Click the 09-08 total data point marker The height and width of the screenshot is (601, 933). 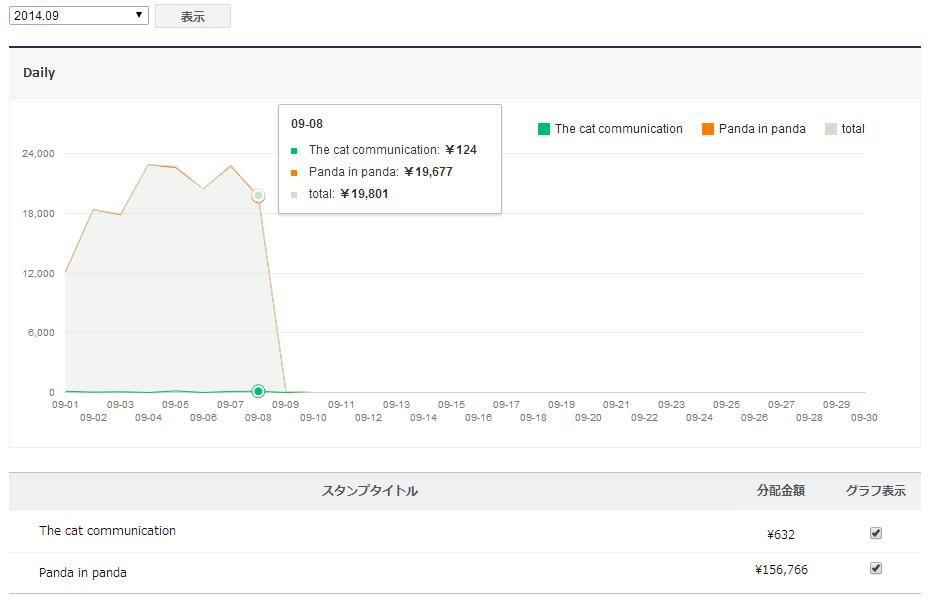tap(258, 196)
